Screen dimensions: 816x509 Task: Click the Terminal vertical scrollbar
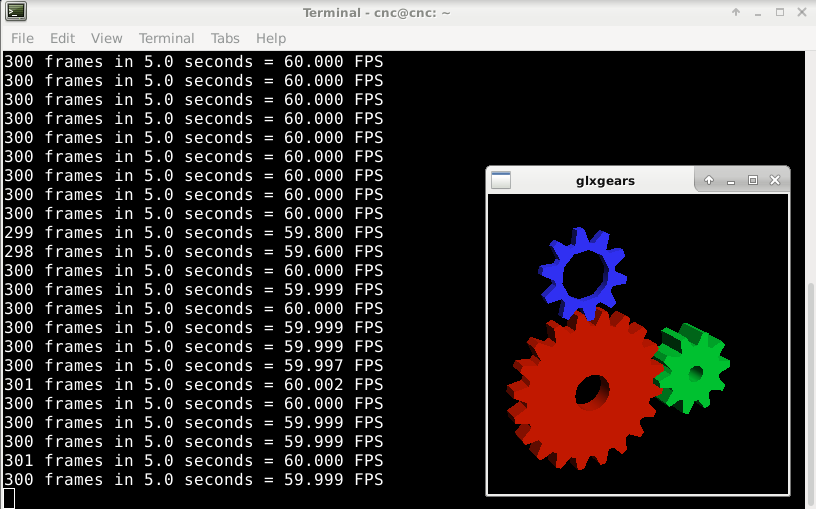pyautogui.click(x=811, y=396)
